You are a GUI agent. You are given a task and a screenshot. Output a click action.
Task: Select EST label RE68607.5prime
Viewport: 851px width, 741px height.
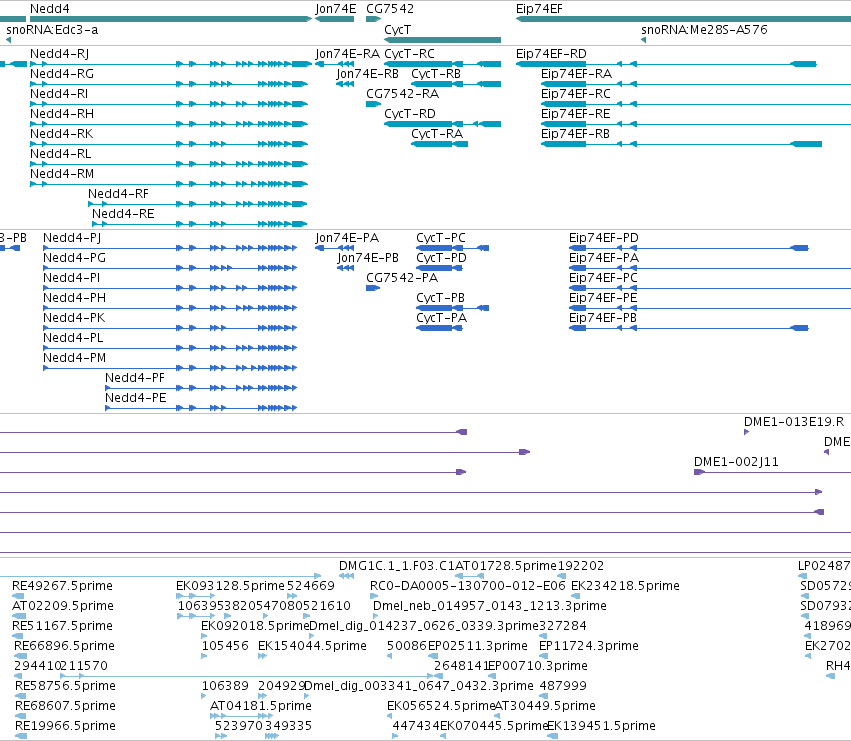pos(65,706)
